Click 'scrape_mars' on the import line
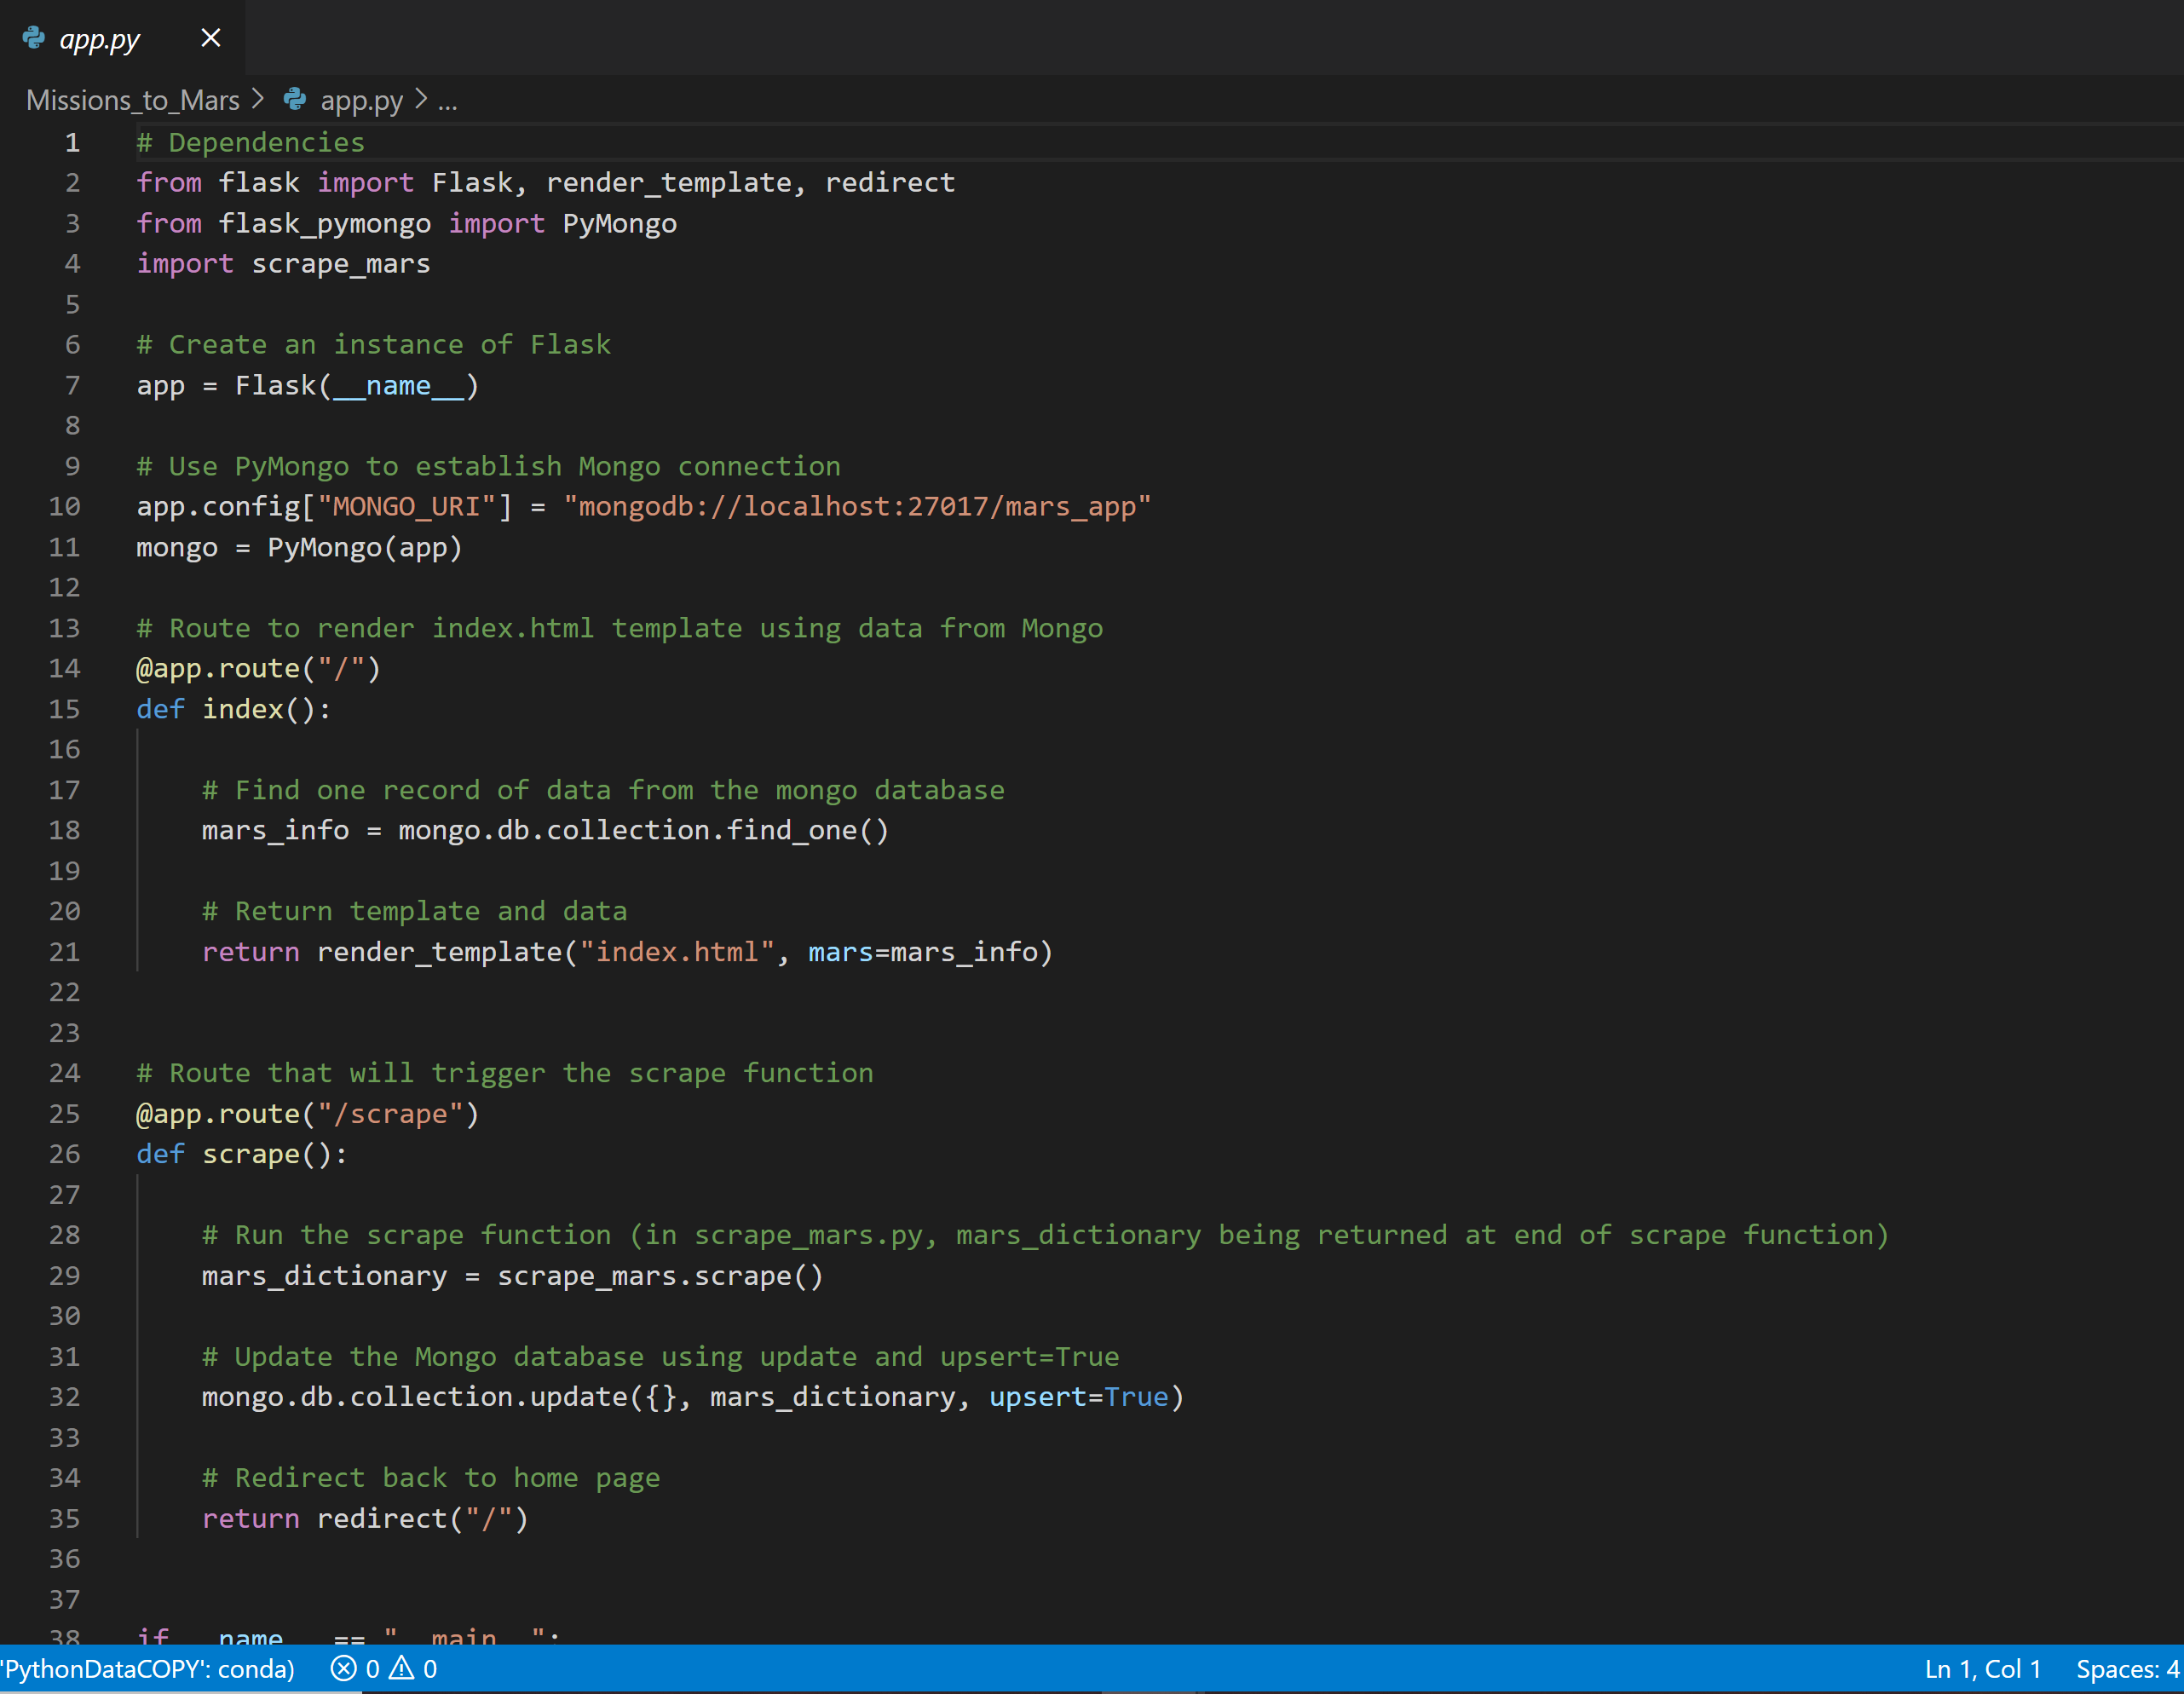This screenshot has width=2184, height=1694. [x=341, y=264]
